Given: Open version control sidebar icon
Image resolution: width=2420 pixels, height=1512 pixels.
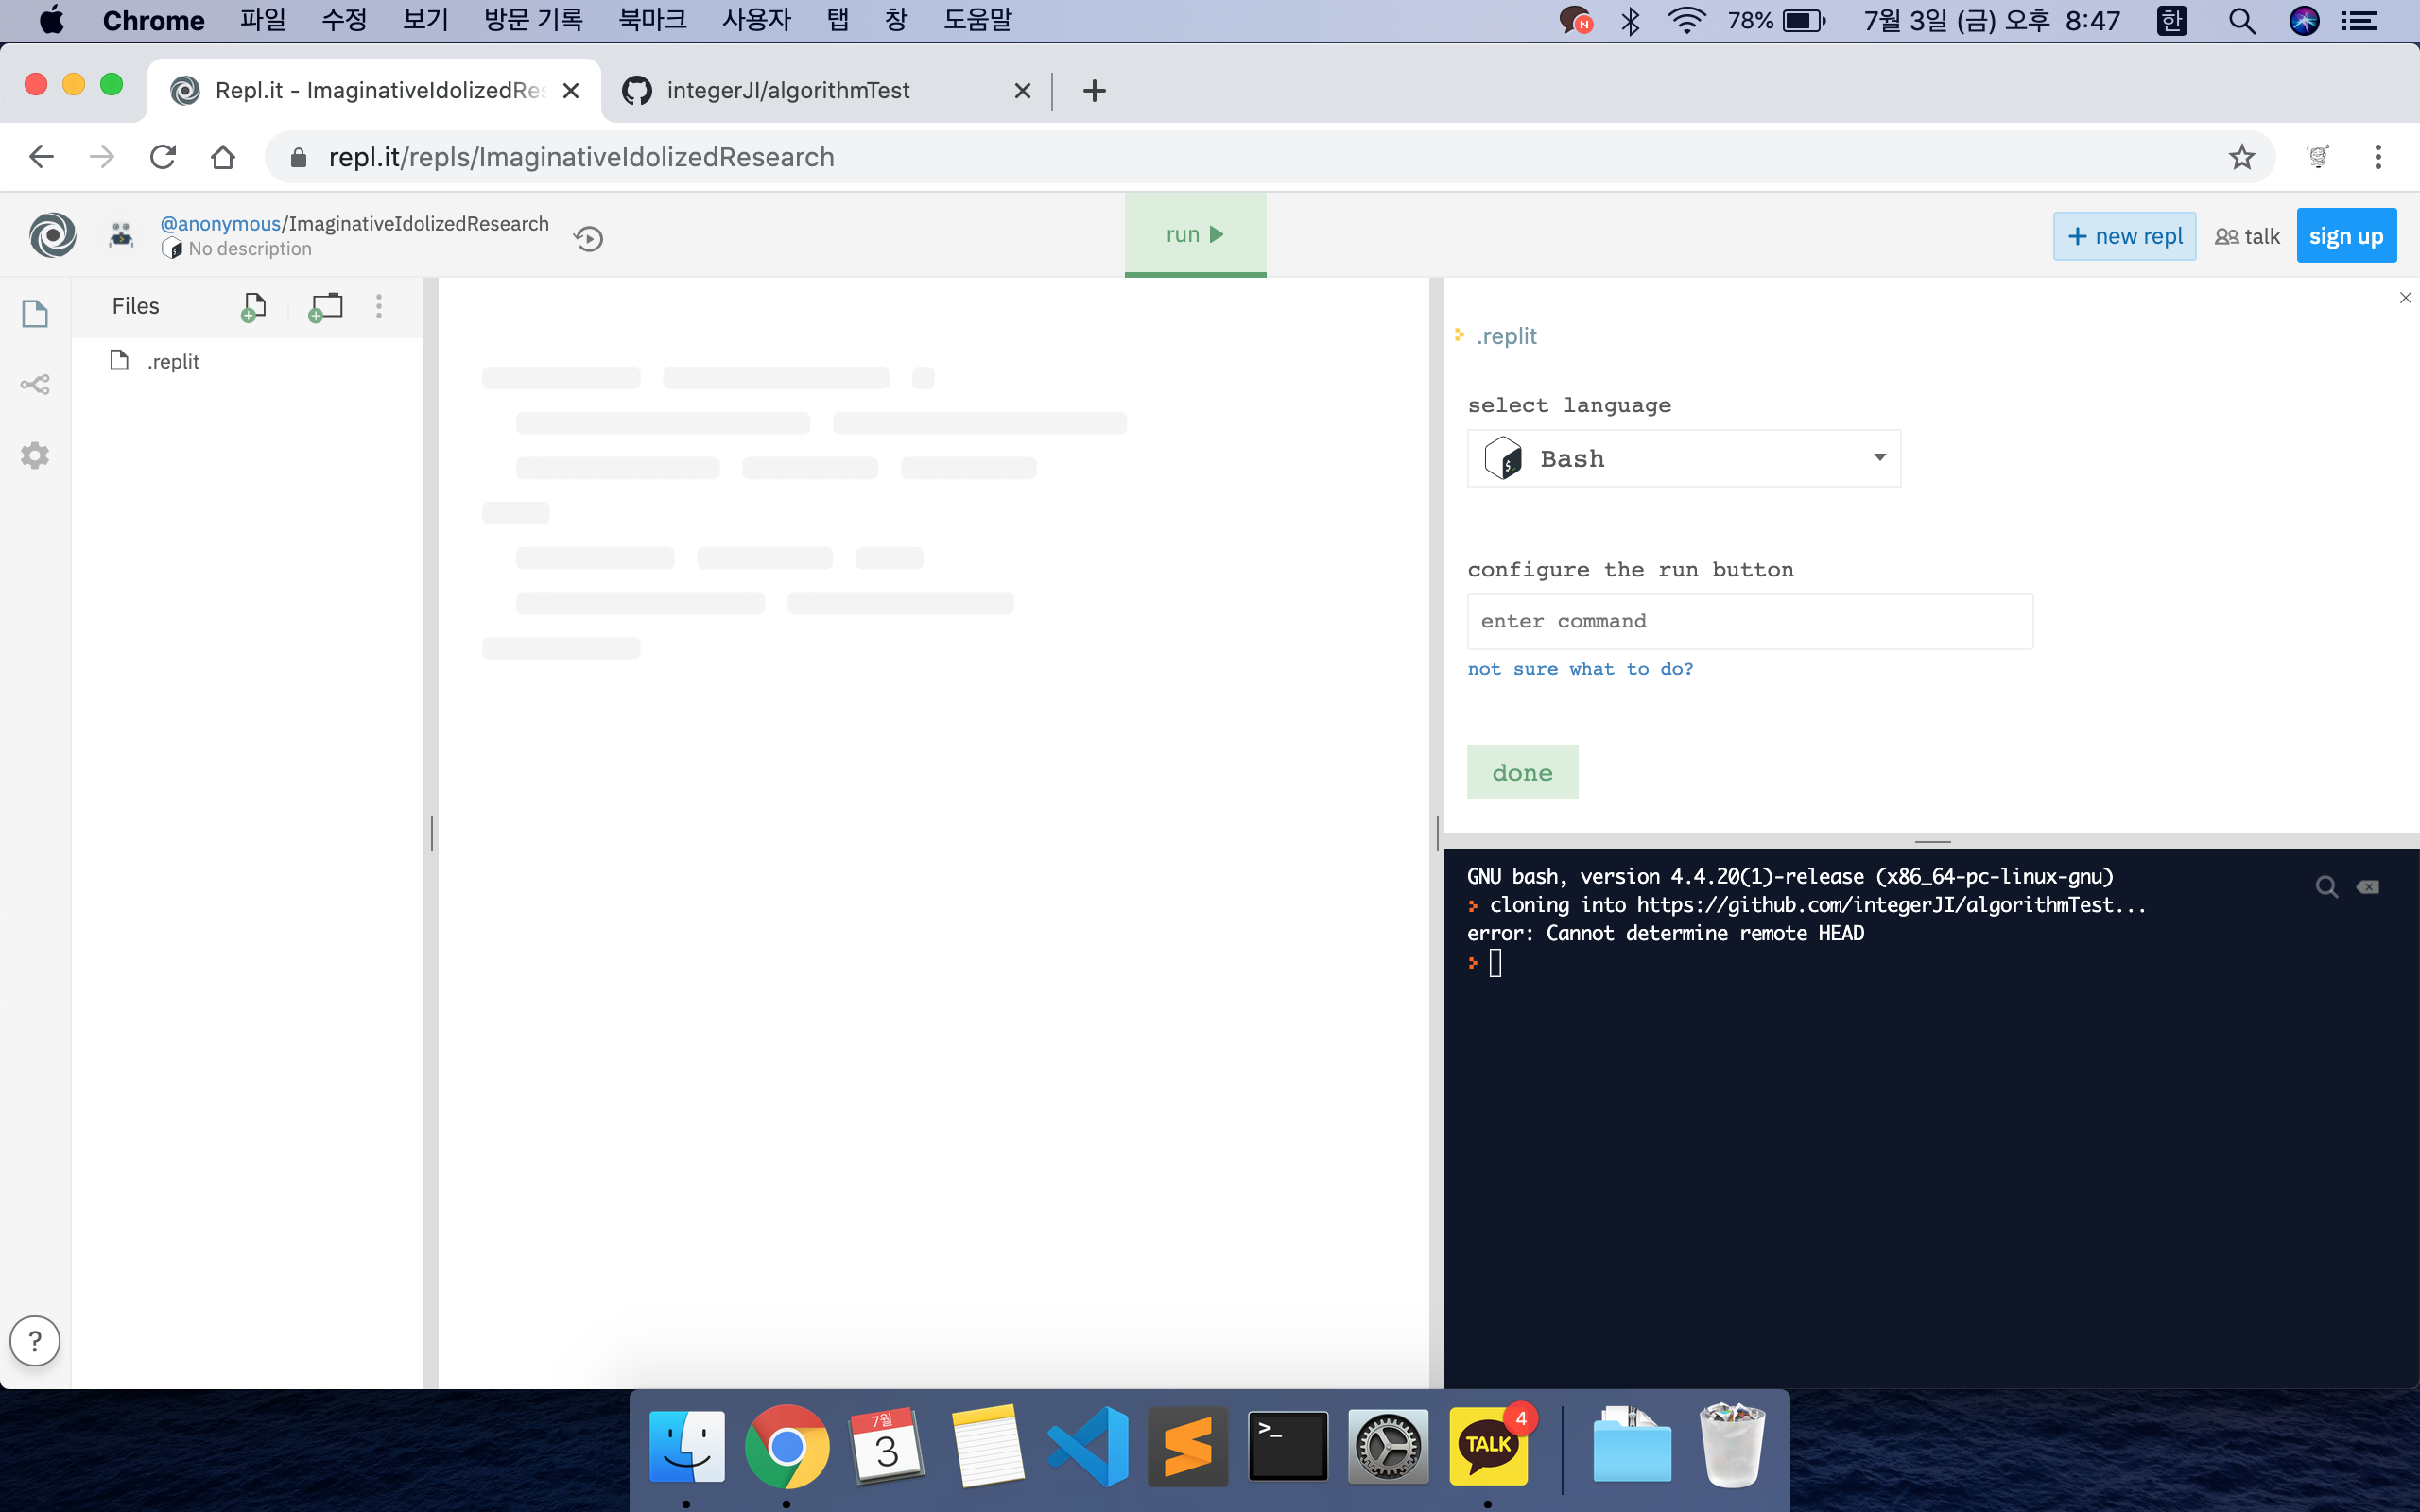Looking at the screenshot, I should pos(35,385).
